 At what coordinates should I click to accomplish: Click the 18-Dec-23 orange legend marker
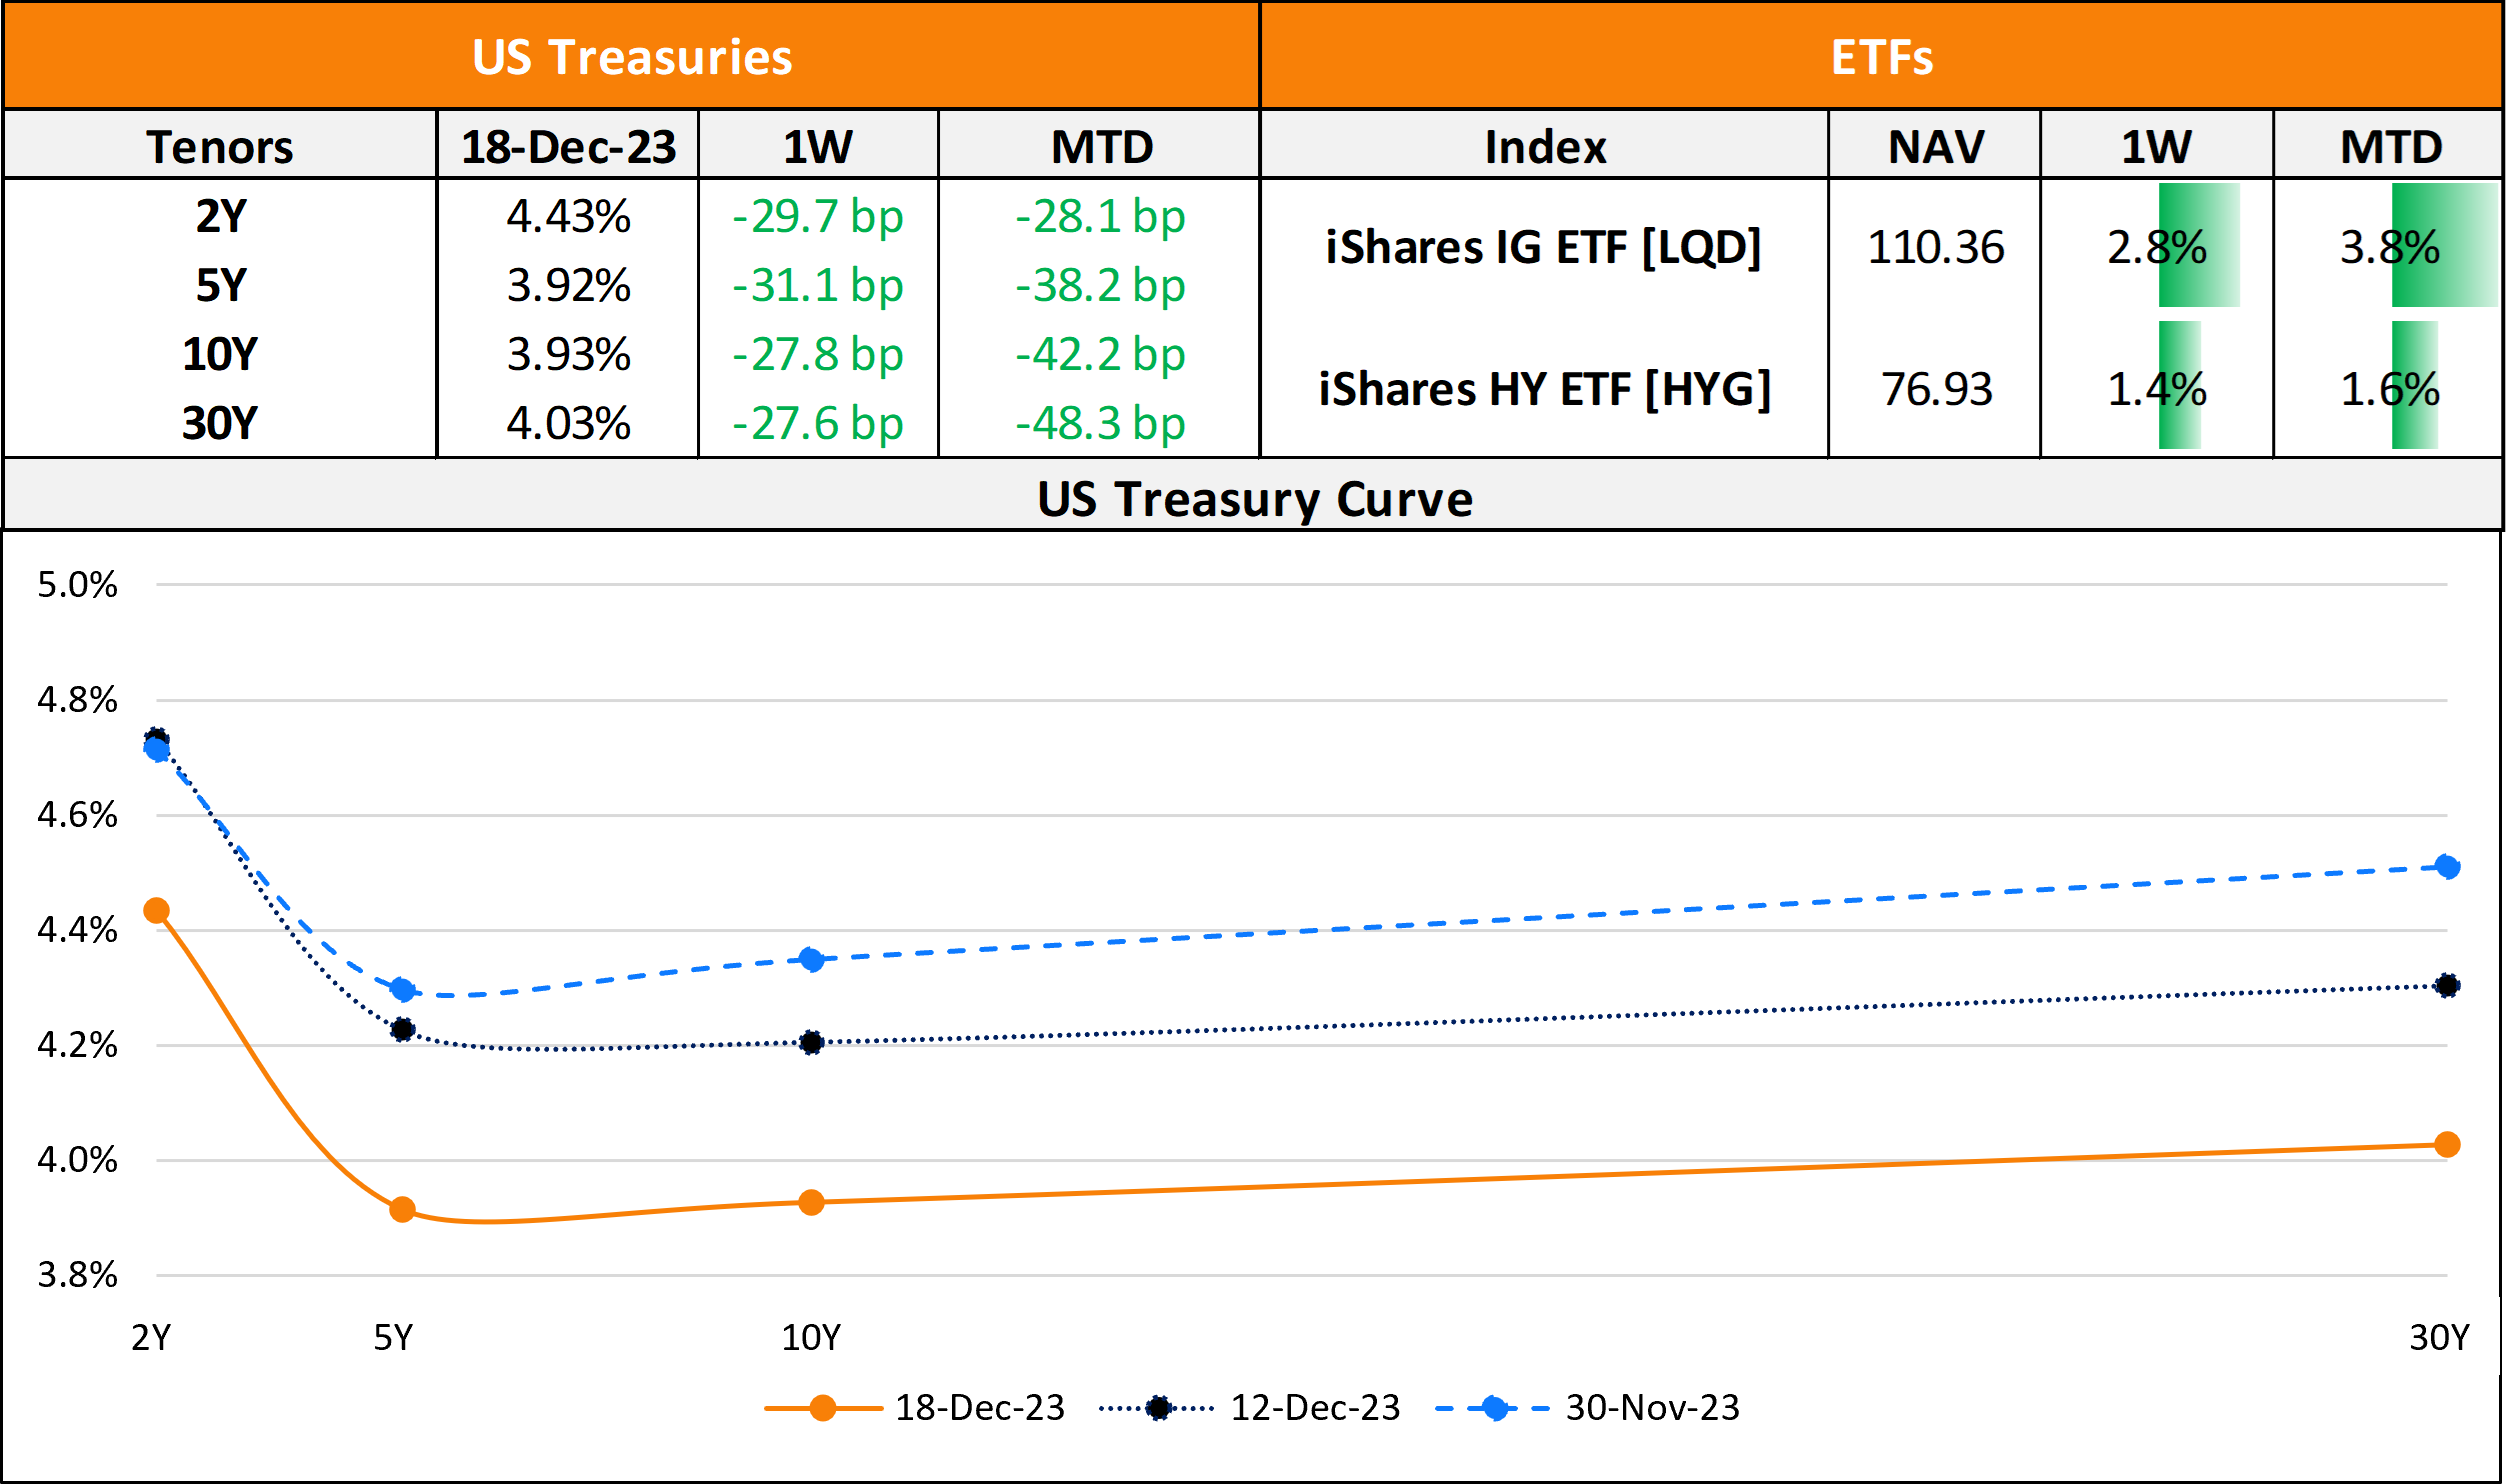(822, 1408)
